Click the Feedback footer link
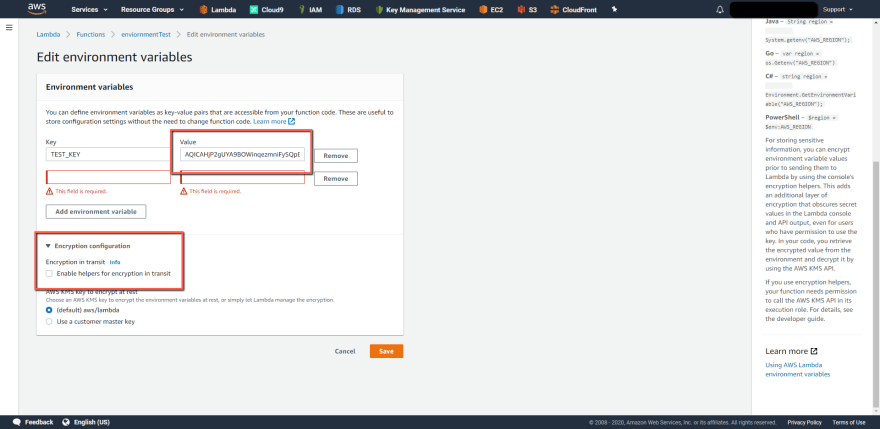880x429 pixels. [39, 422]
